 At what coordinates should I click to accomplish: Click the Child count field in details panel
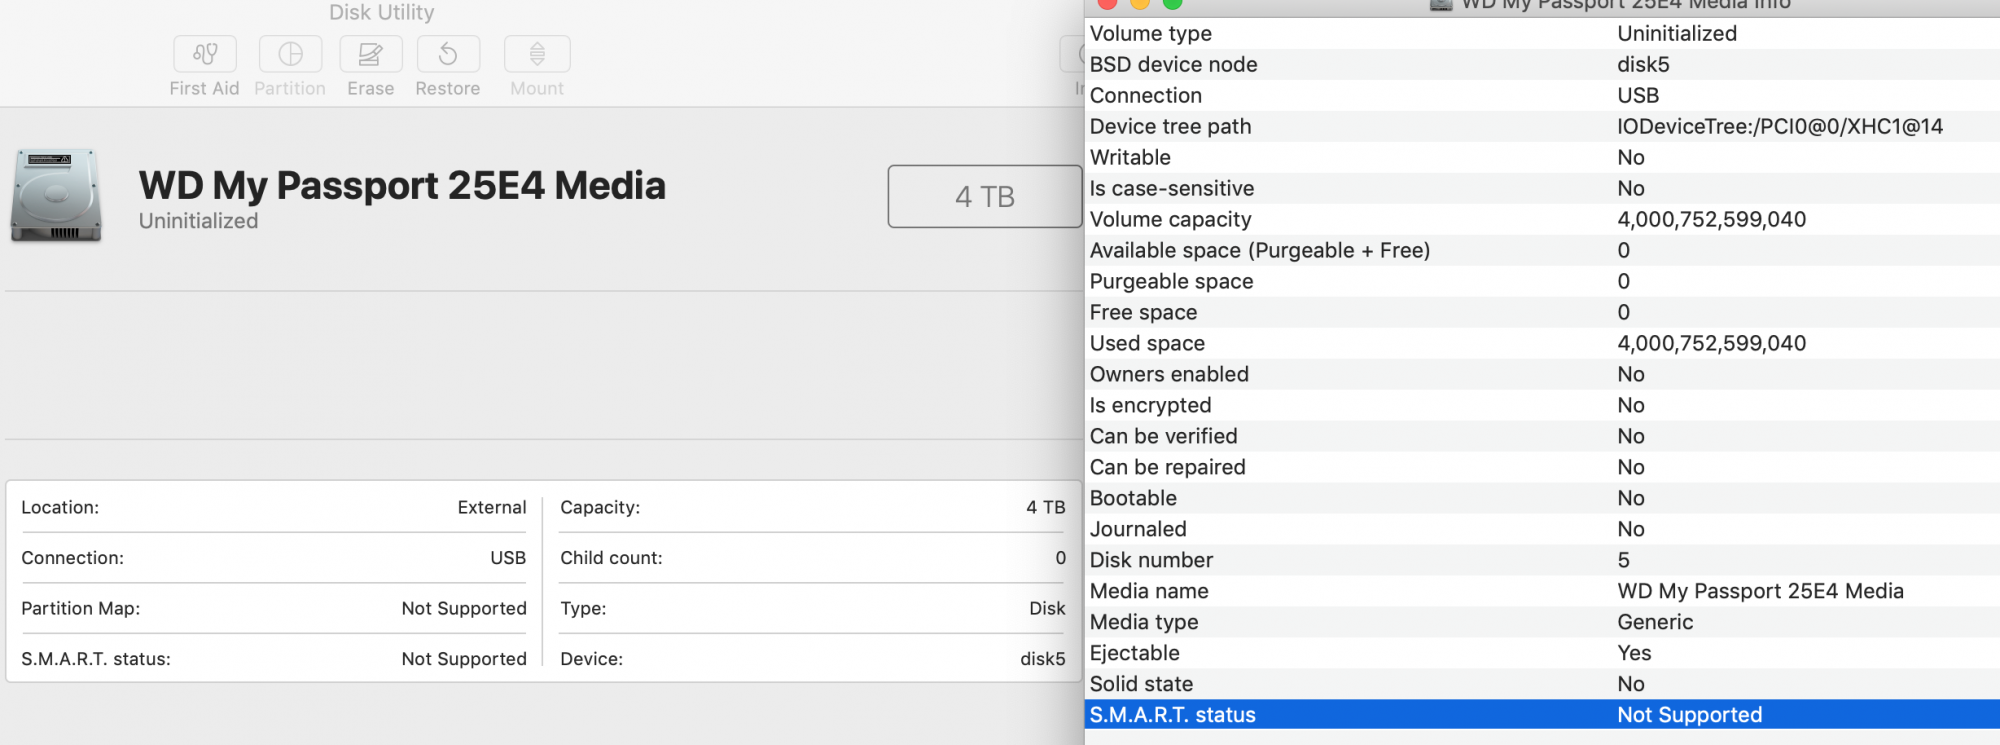[x=812, y=558]
